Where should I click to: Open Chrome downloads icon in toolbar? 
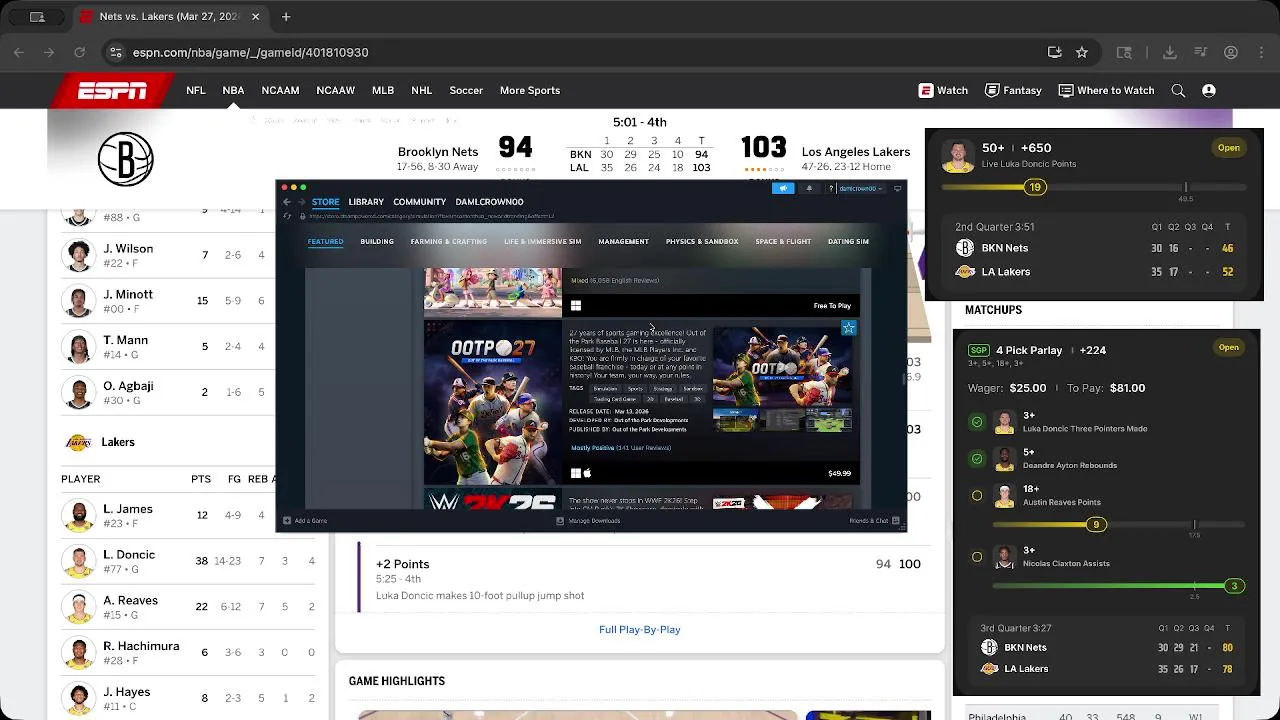(x=1170, y=52)
